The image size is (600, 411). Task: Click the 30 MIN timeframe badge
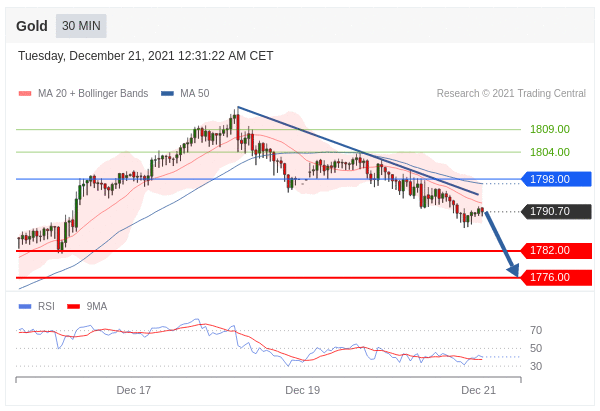81,26
